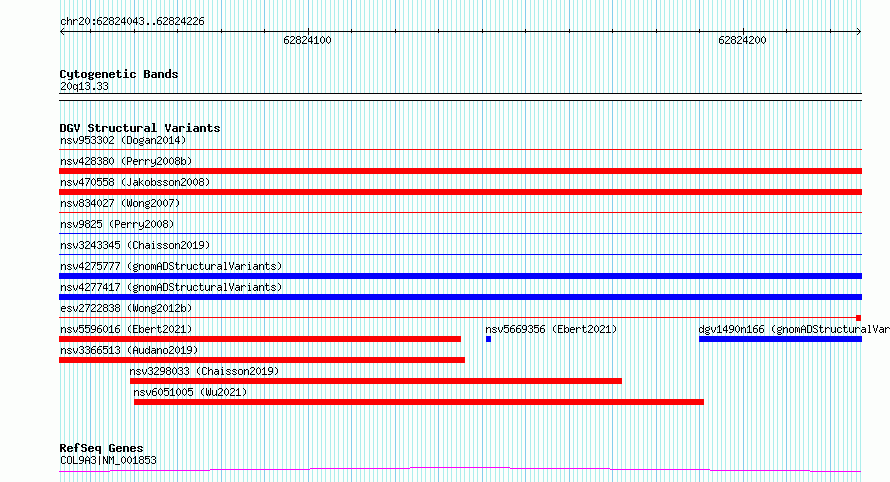Click nsv3366513 (Audano2019) label
The image size is (890, 482).
(129, 350)
